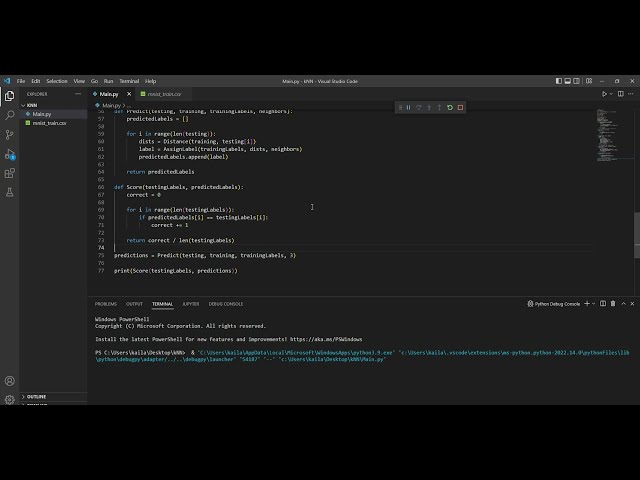Close the bottom panel
Image resolution: width=640 pixels, height=480 pixels.
[x=632, y=304]
